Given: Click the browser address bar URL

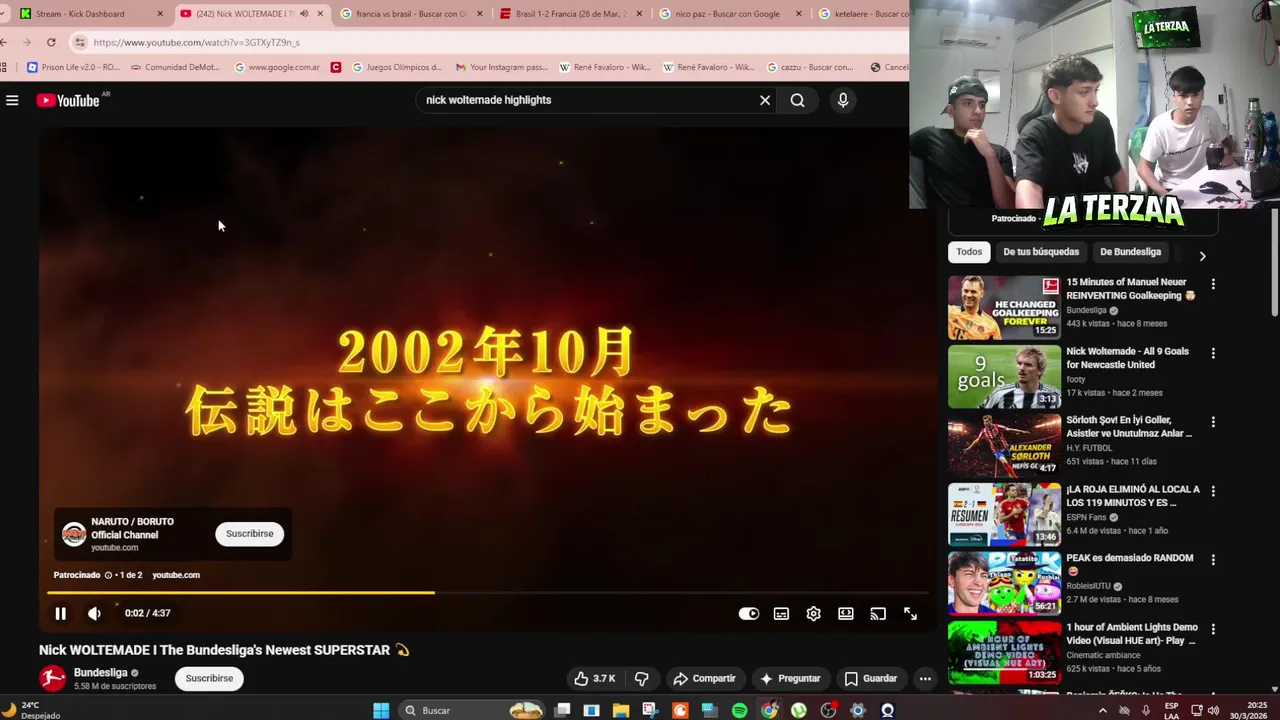Looking at the screenshot, I should (x=196, y=42).
